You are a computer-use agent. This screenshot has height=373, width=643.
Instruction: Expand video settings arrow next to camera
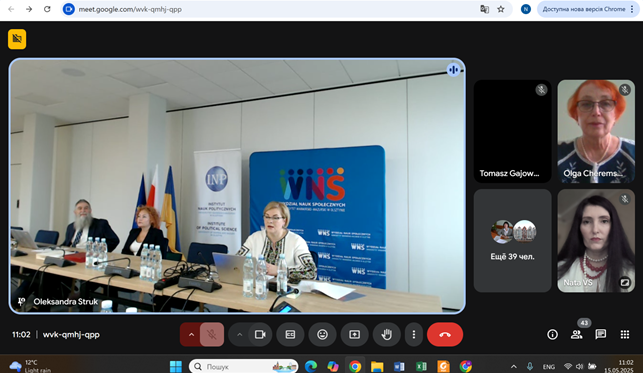(239, 334)
